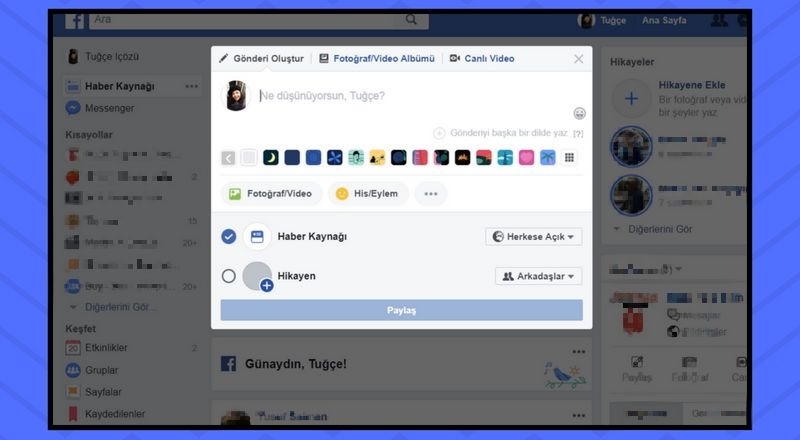This screenshot has width=800, height=440.
Task: Click the Paylaş button
Action: (x=401, y=310)
